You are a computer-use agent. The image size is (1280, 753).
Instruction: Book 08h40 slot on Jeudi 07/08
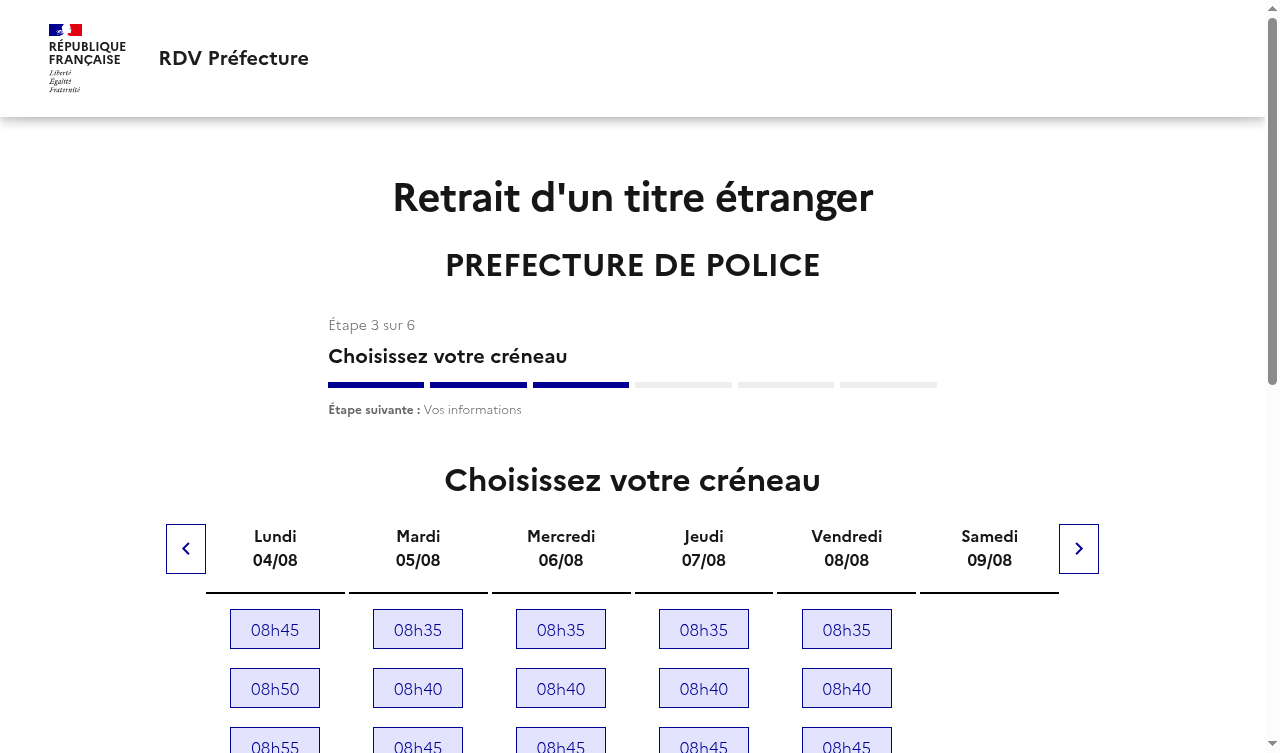tap(704, 688)
